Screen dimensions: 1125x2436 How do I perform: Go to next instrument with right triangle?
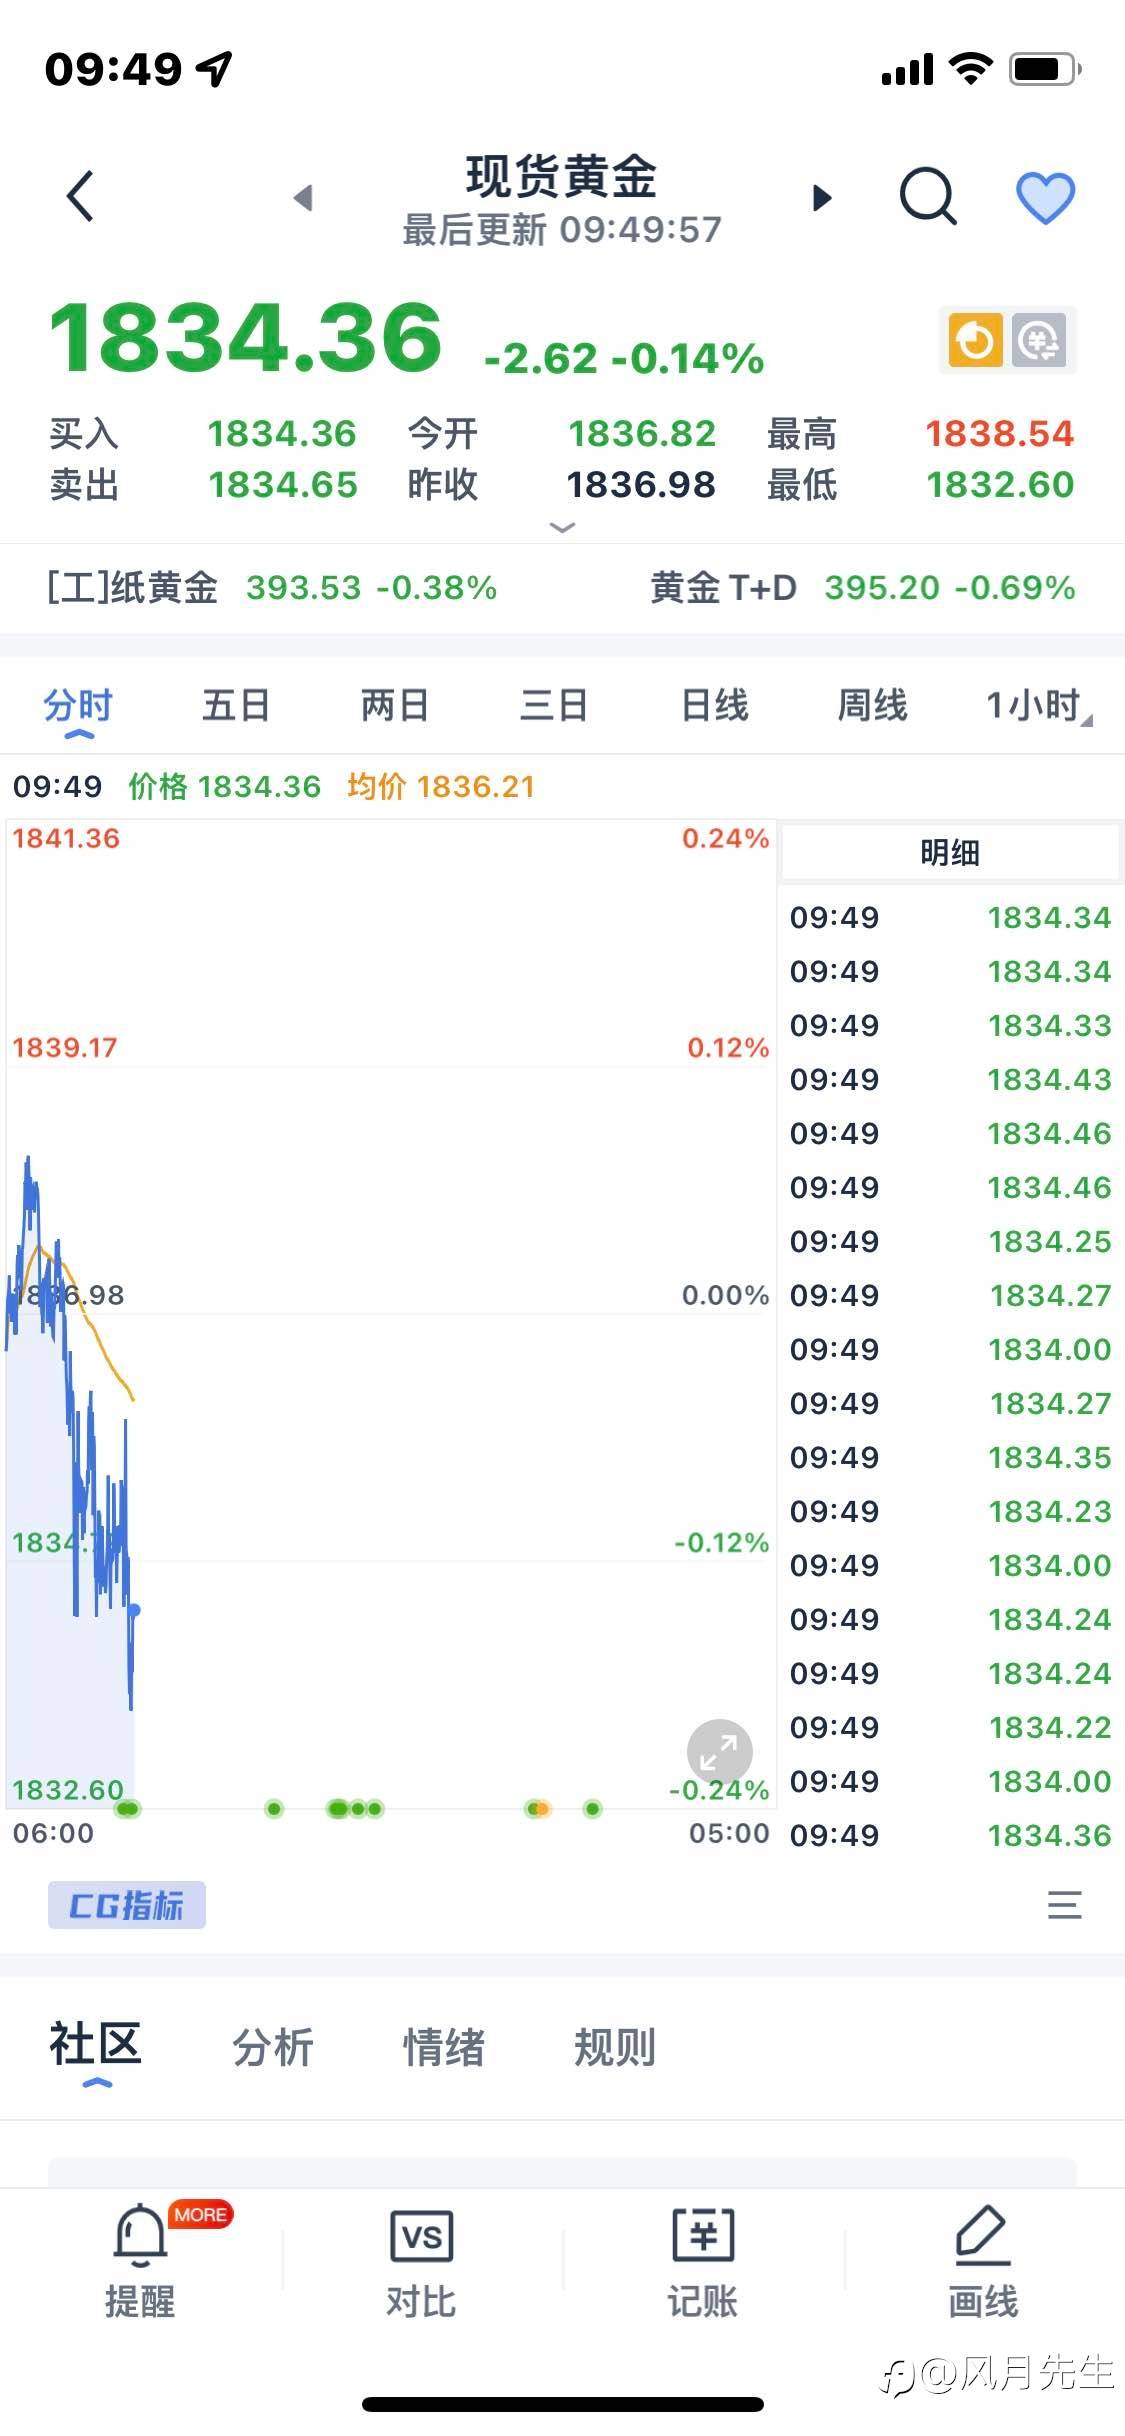[822, 198]
